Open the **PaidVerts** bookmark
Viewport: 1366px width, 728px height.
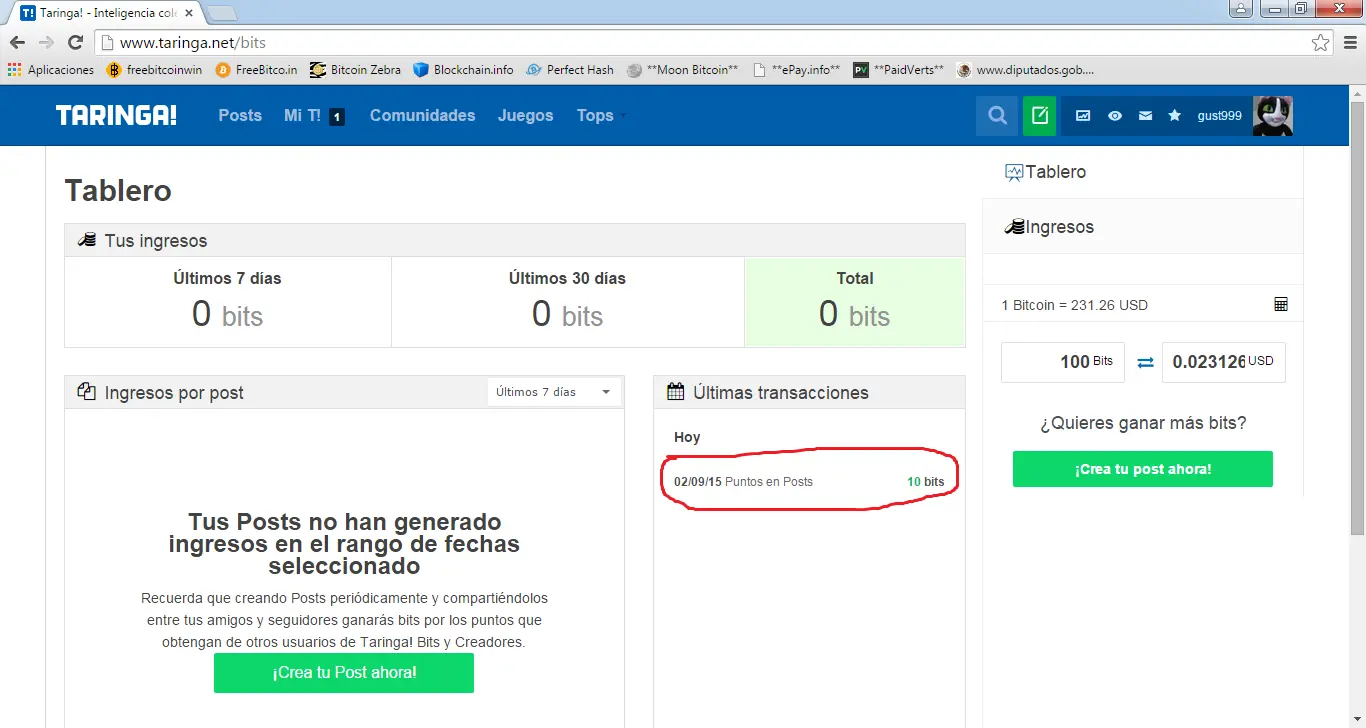pos(898,70)
